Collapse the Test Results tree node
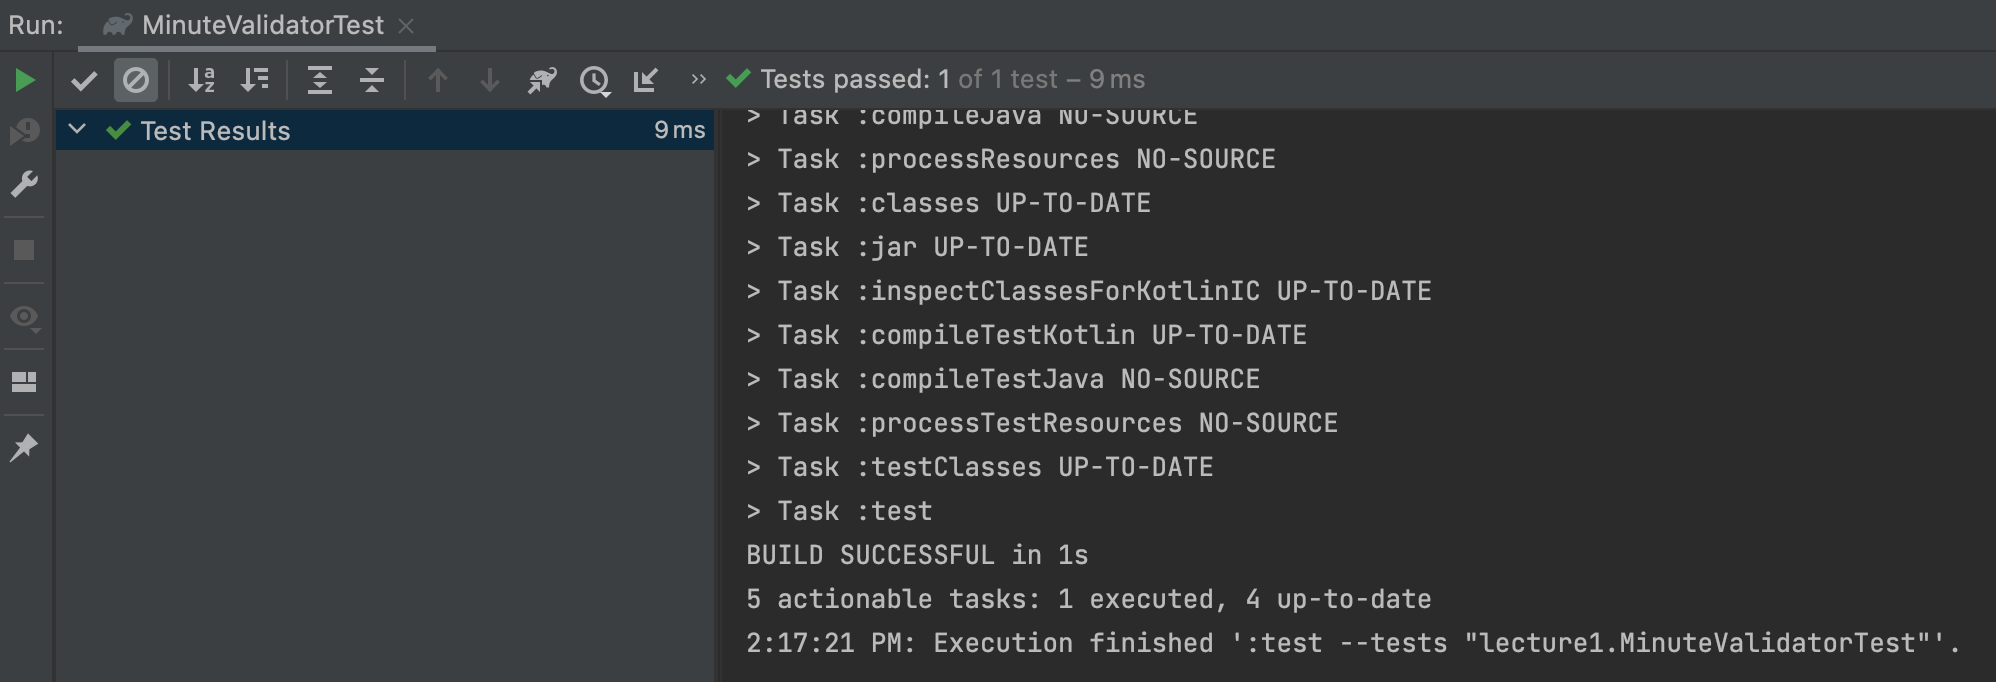This screenshot has height=682, width=1996. pyautogui.click(x=77, y=130)
